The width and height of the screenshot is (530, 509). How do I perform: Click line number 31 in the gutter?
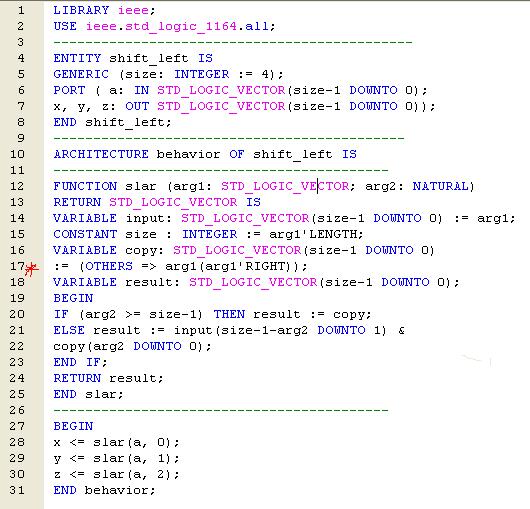(17, 490)
